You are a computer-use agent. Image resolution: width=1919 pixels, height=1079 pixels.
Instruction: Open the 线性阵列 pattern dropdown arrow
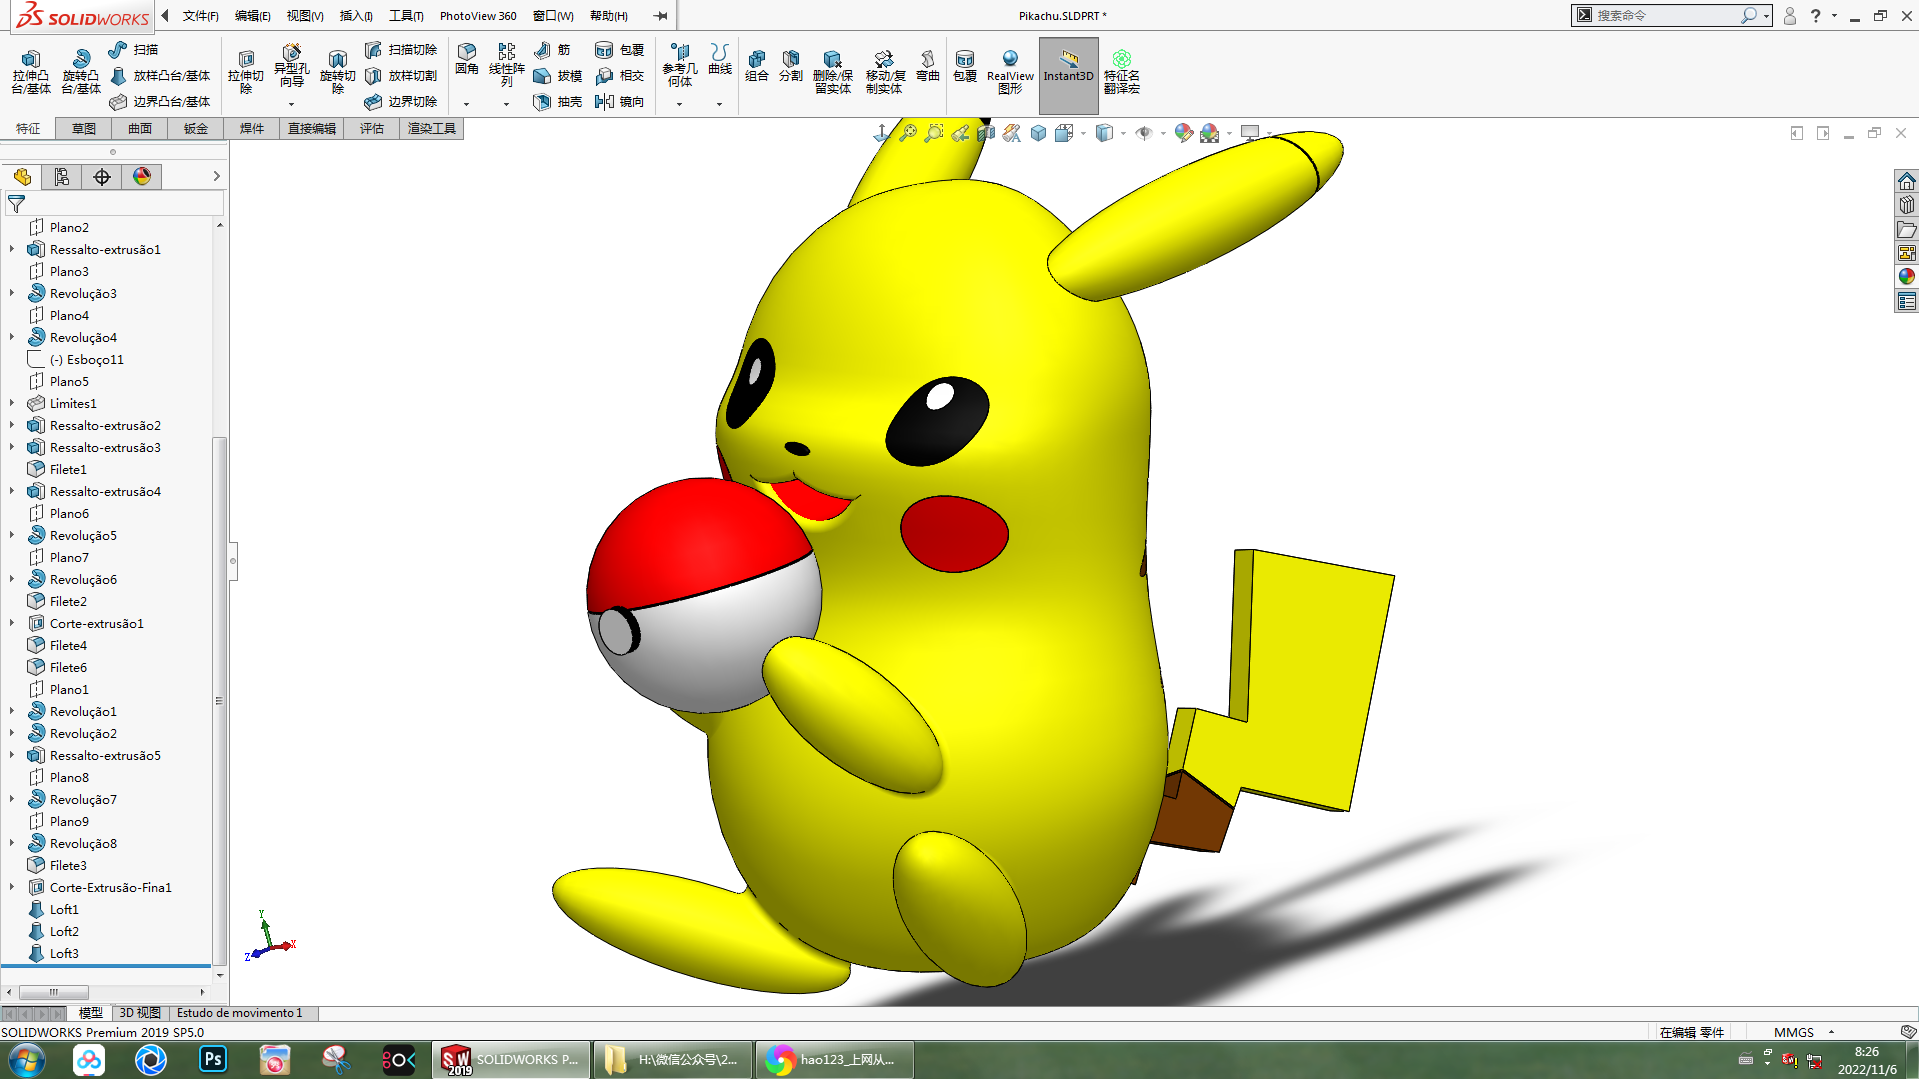click(506, 104)
